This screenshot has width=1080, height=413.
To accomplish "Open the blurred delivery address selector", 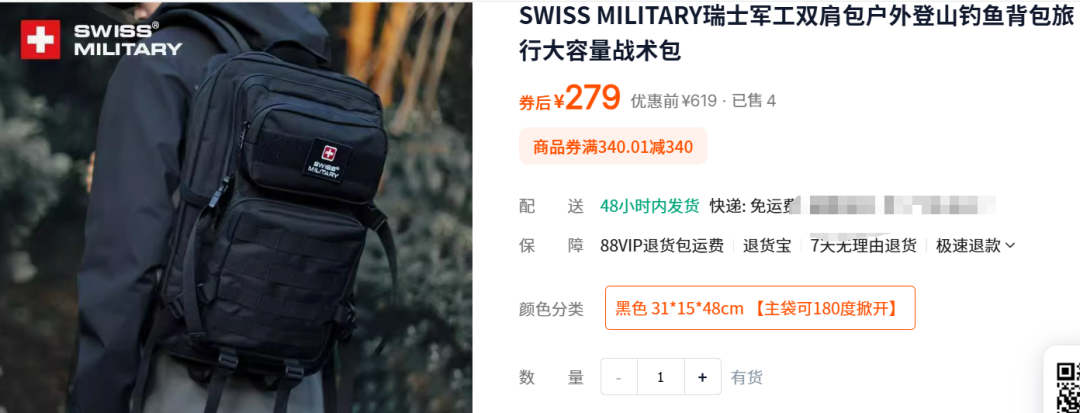I will (x=901, y=204).
